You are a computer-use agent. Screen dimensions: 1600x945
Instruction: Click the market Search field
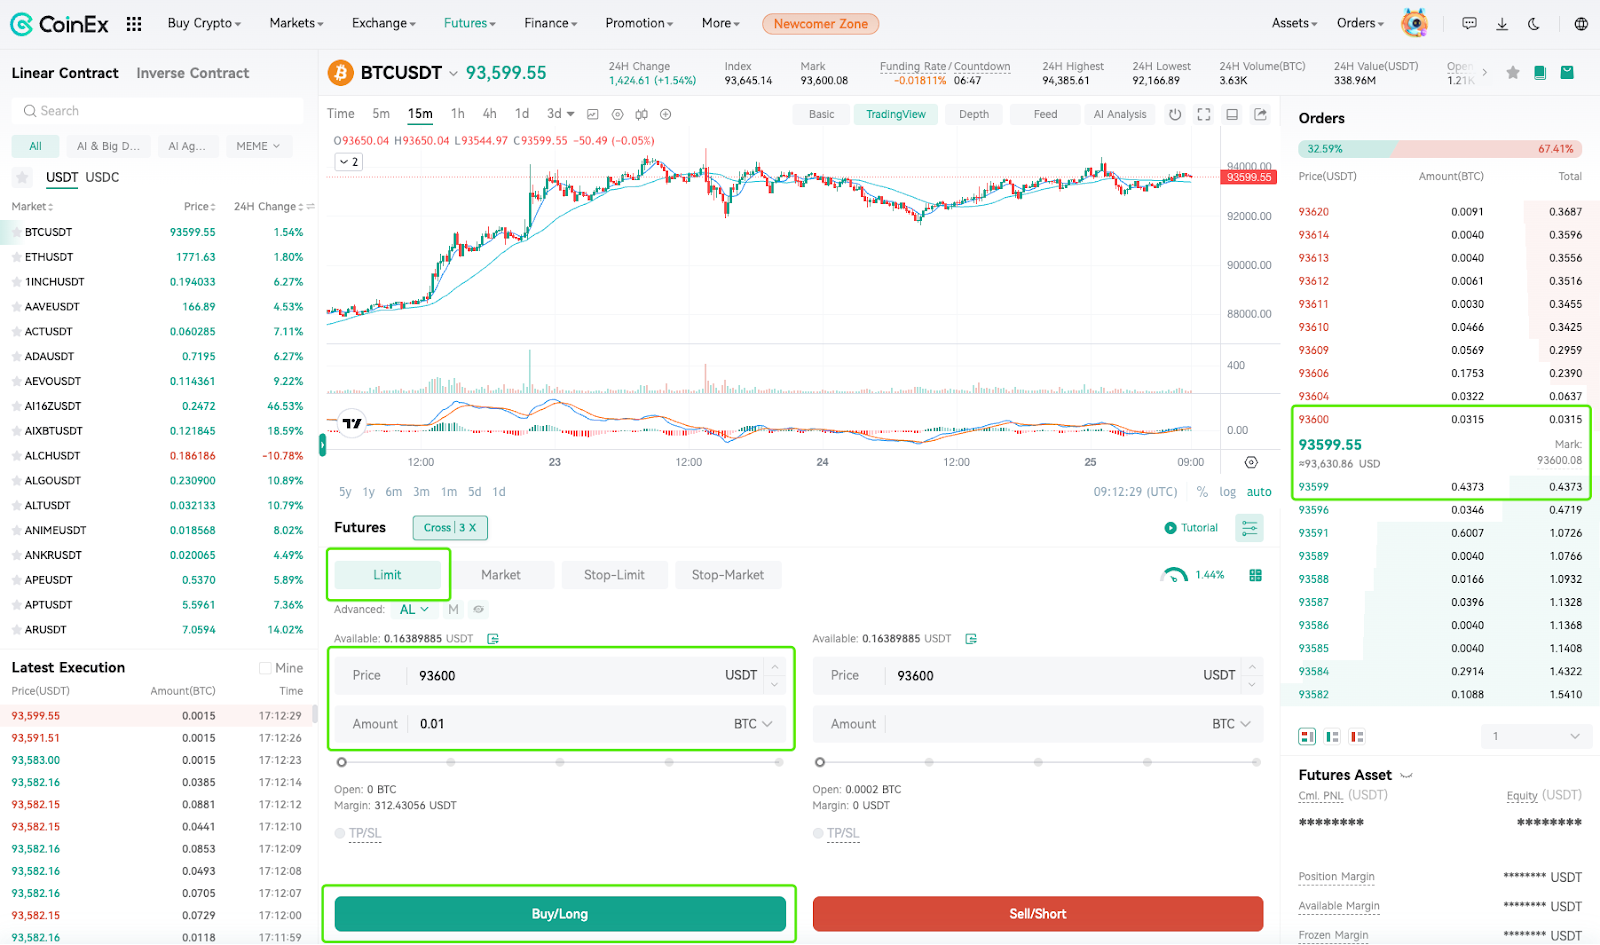(x=158, y=111)
